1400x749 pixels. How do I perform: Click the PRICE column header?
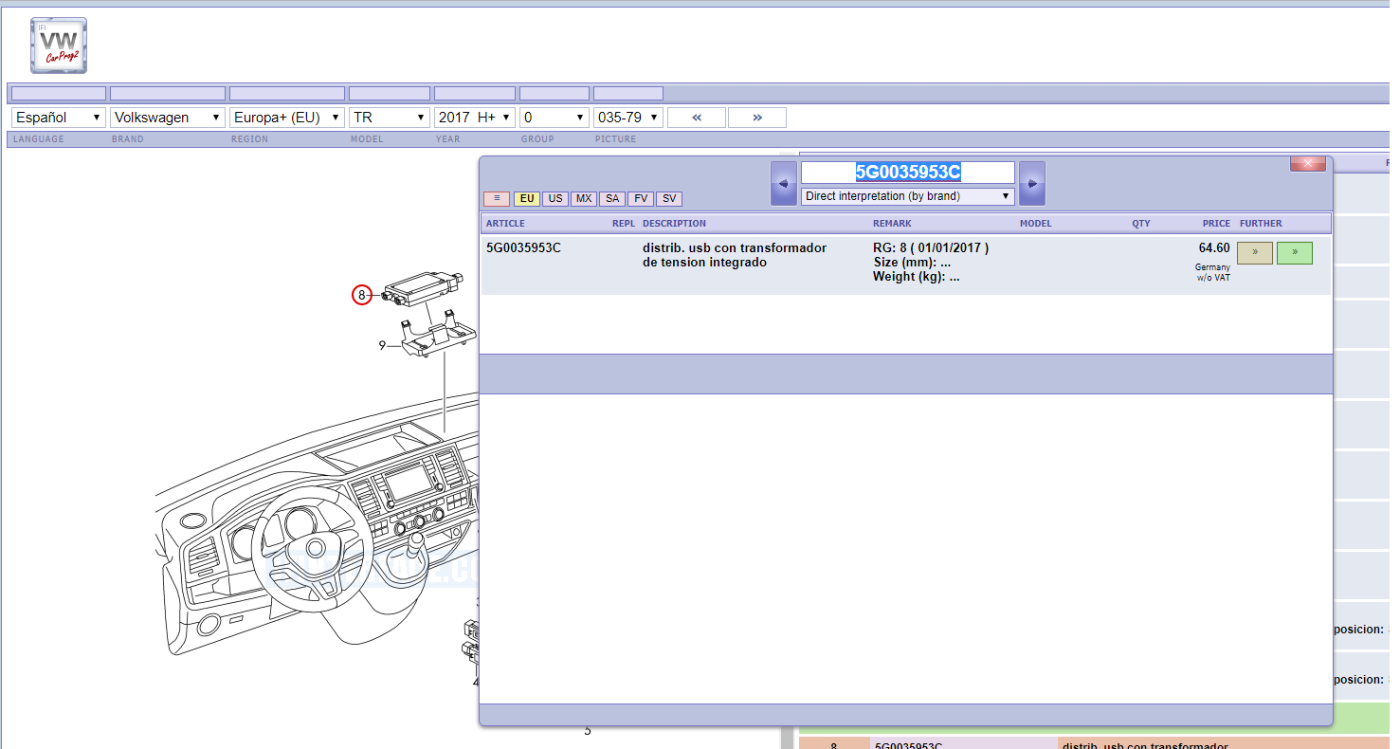tap(1216, 223)
